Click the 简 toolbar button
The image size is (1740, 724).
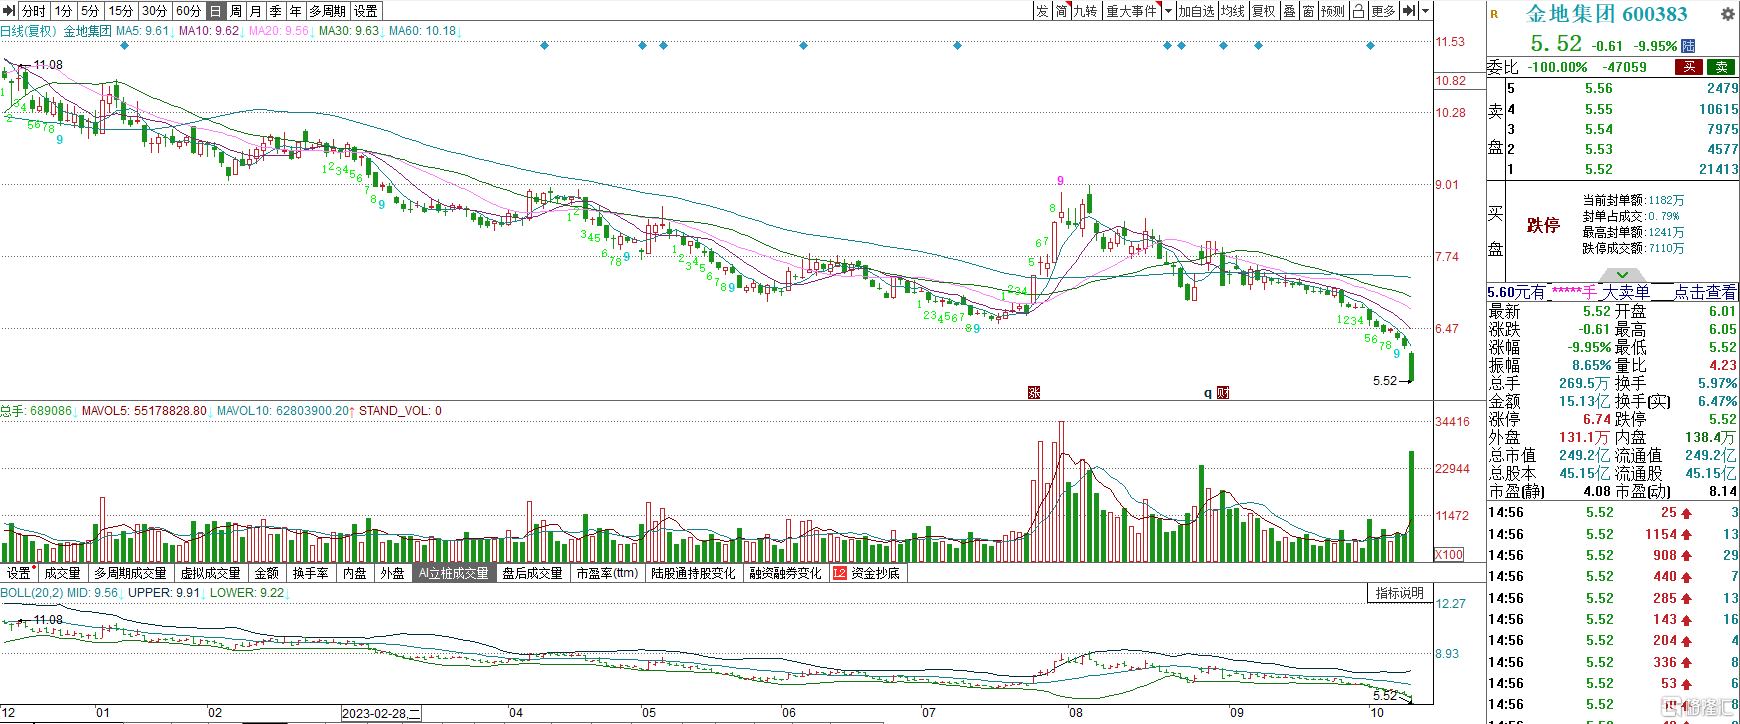pos(1061,11)
